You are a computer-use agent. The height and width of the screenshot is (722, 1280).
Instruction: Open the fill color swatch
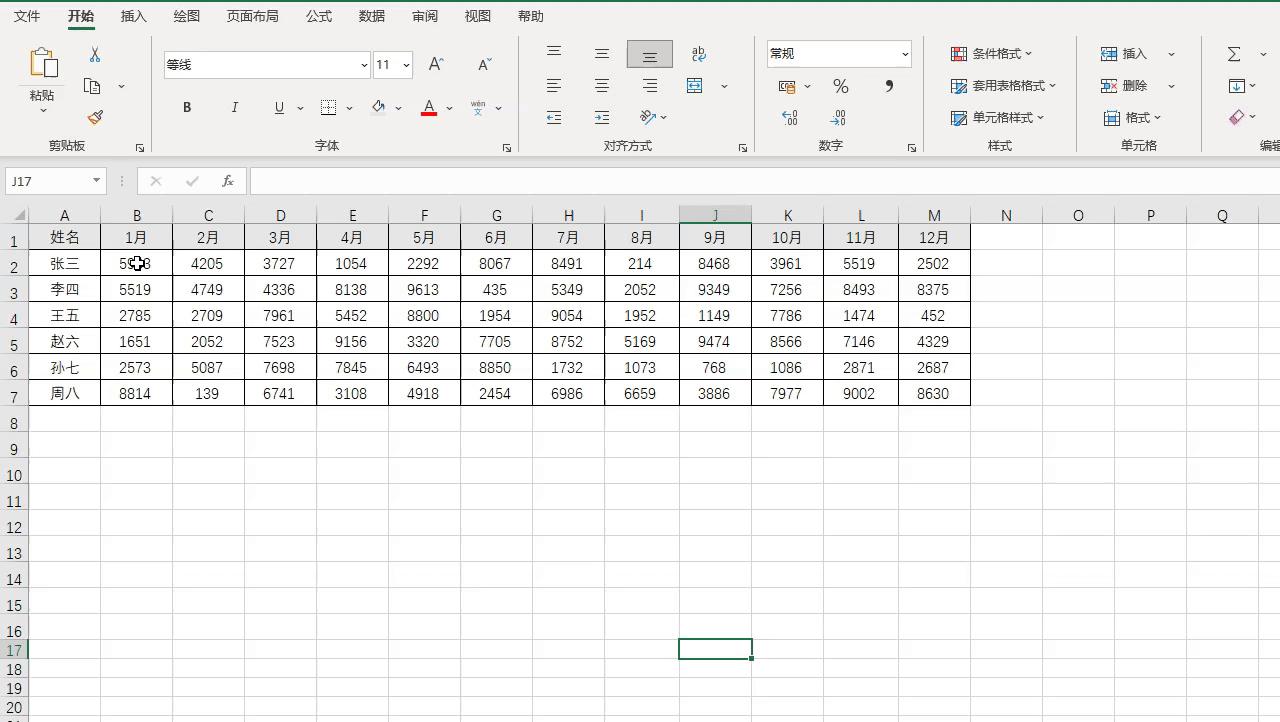tap(378, 107)
